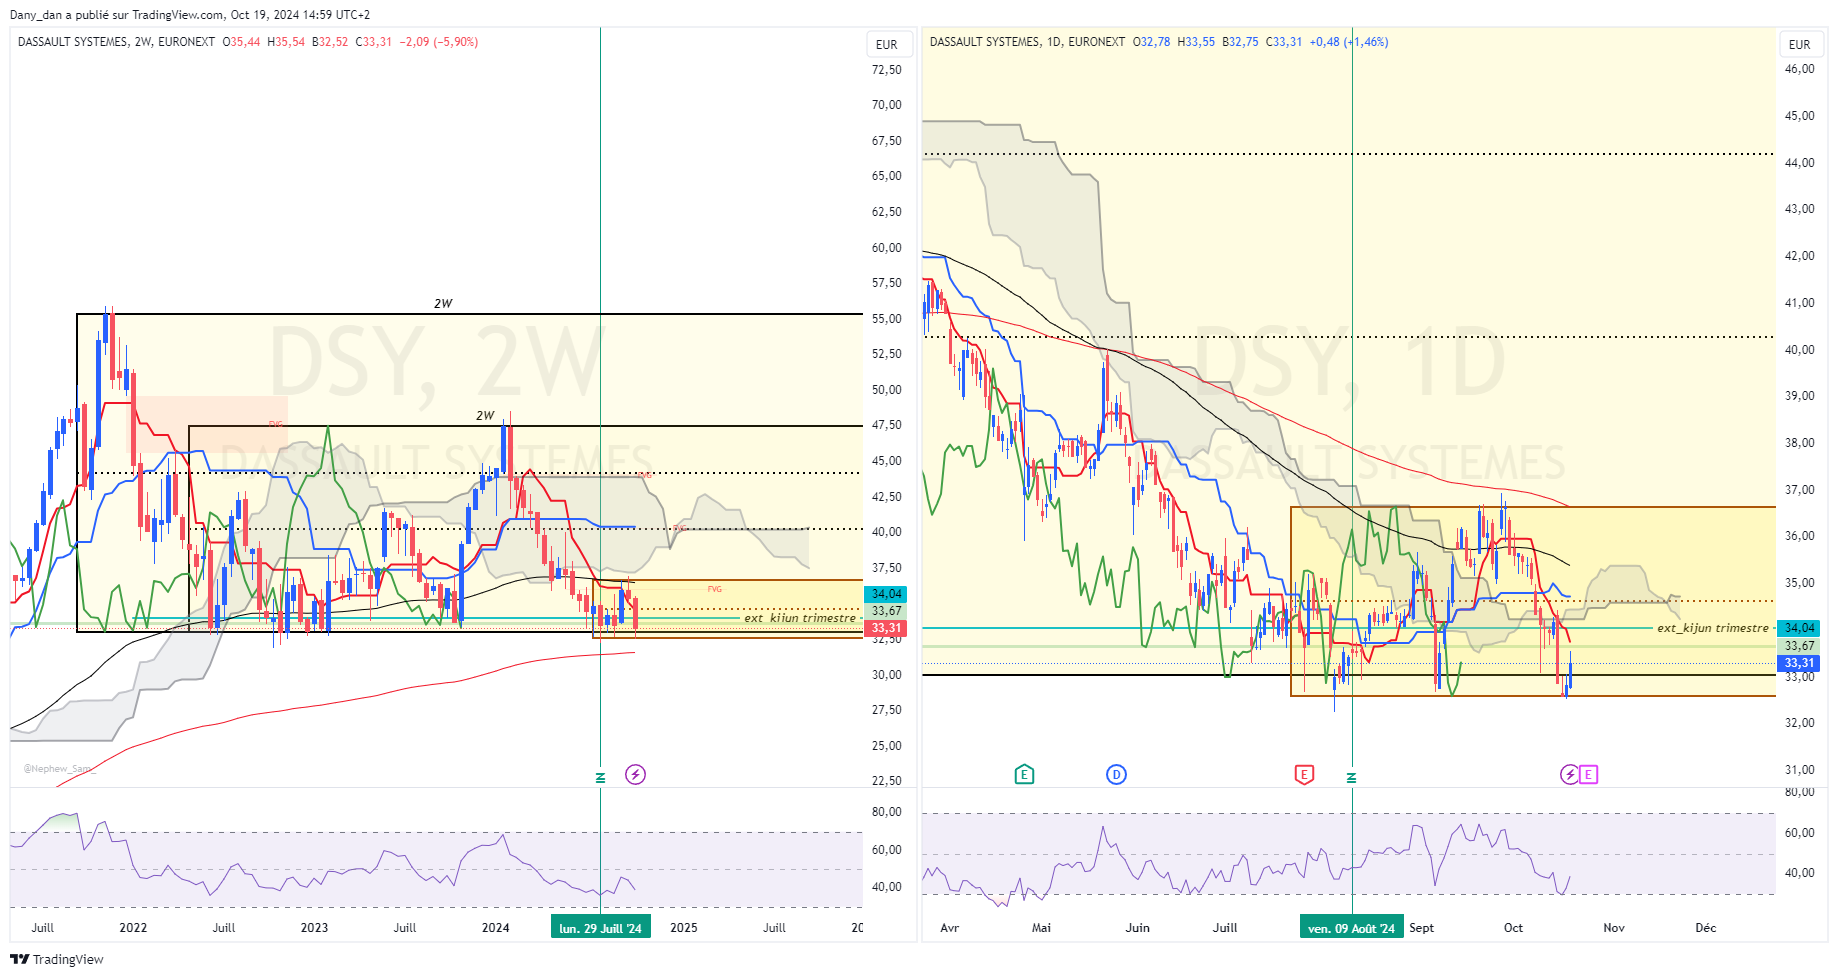
Task: Click the 2025 label on the time axis
Action: click(x=684, y=928)
